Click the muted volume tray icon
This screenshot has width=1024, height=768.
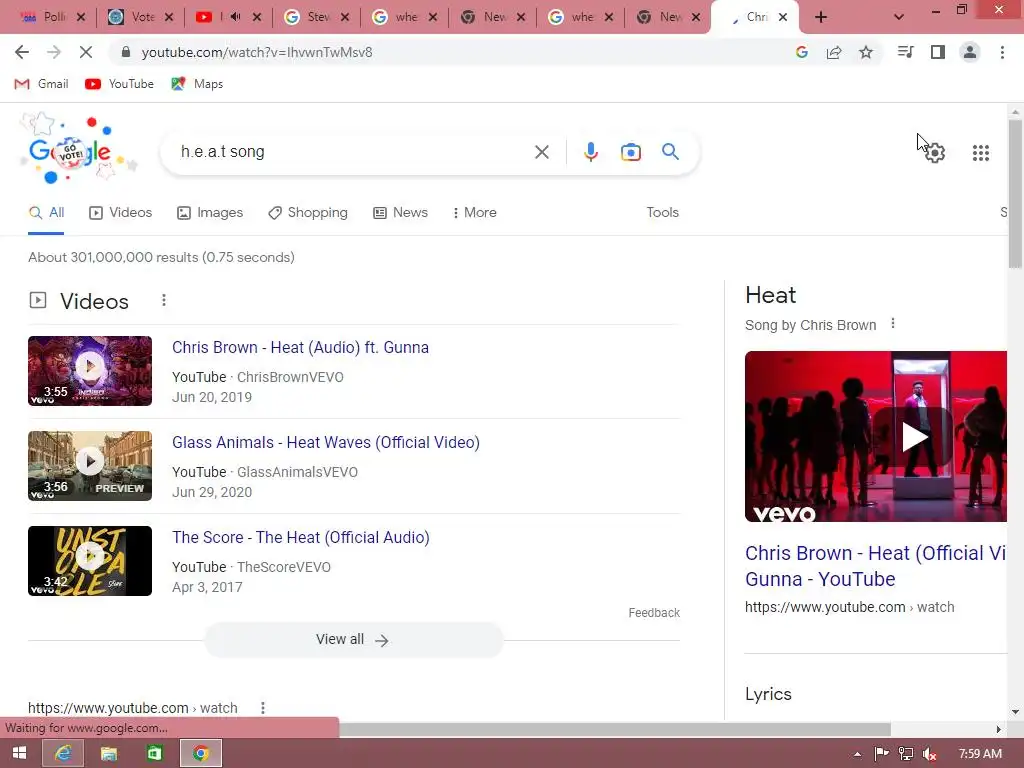929,754
